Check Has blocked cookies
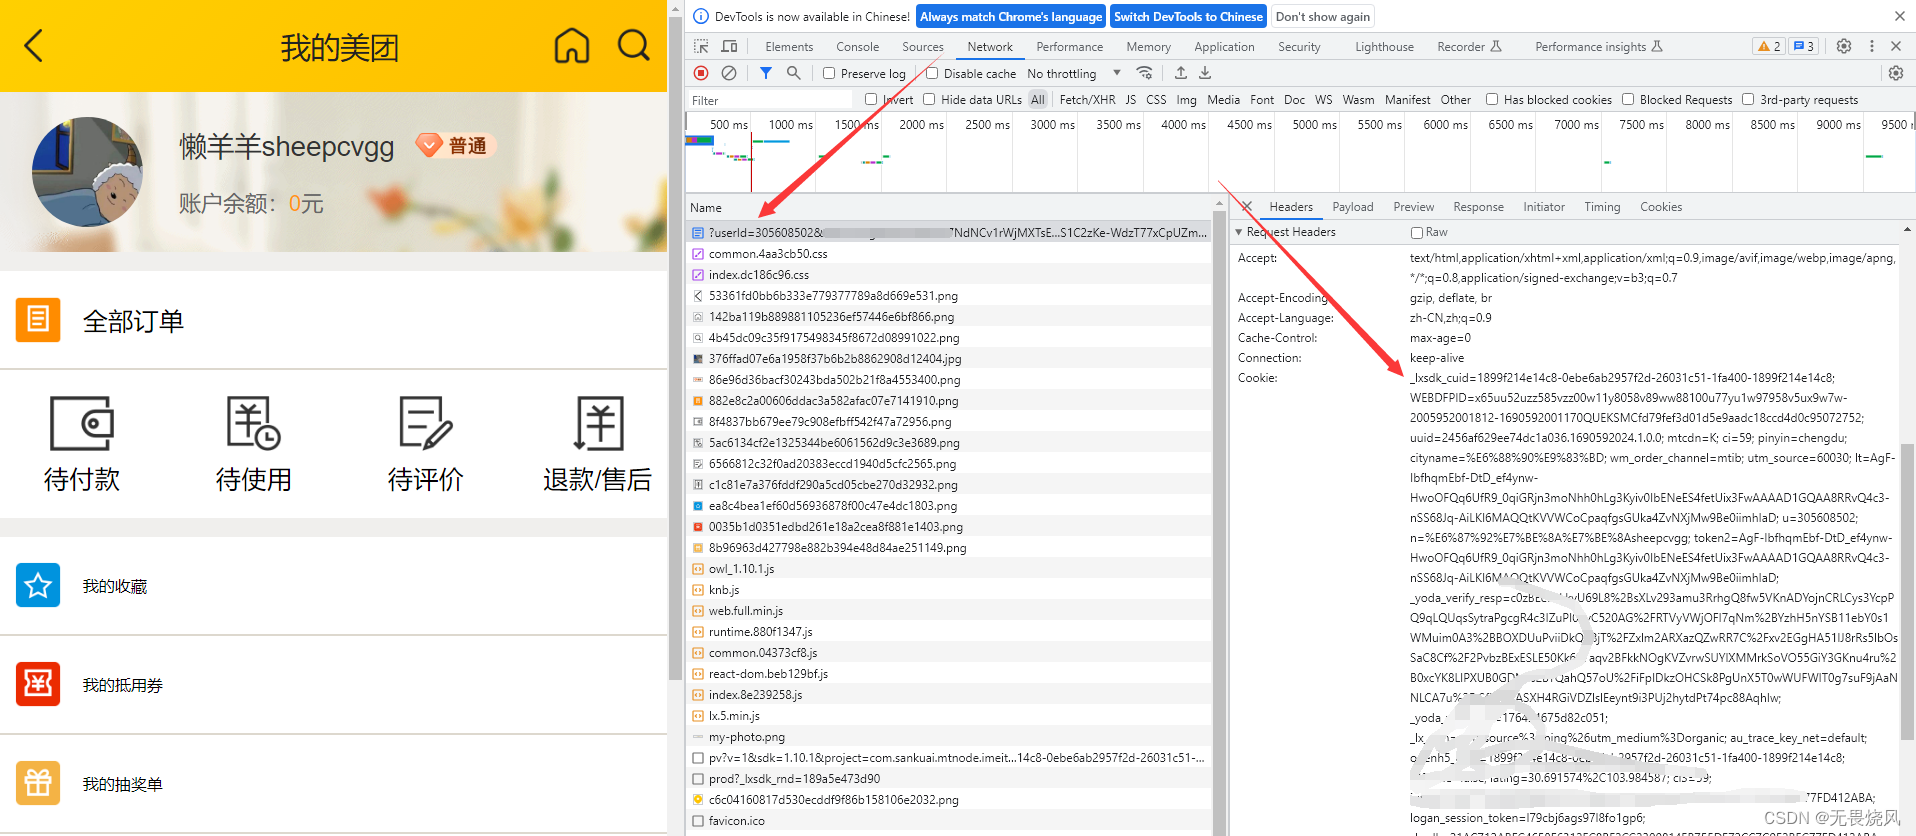The height and width of the screenshot is (836, 1916). pyautogui.click(x=1492, y=99)
